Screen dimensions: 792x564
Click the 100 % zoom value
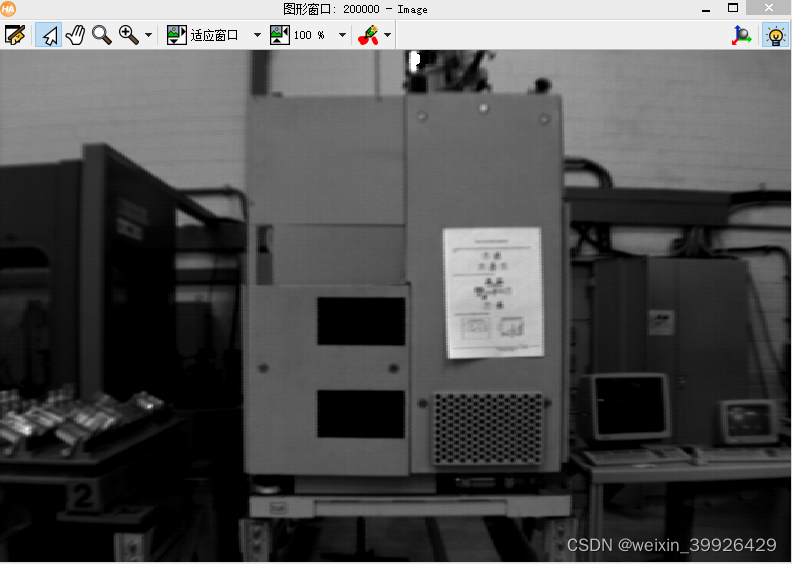[309, 35]
